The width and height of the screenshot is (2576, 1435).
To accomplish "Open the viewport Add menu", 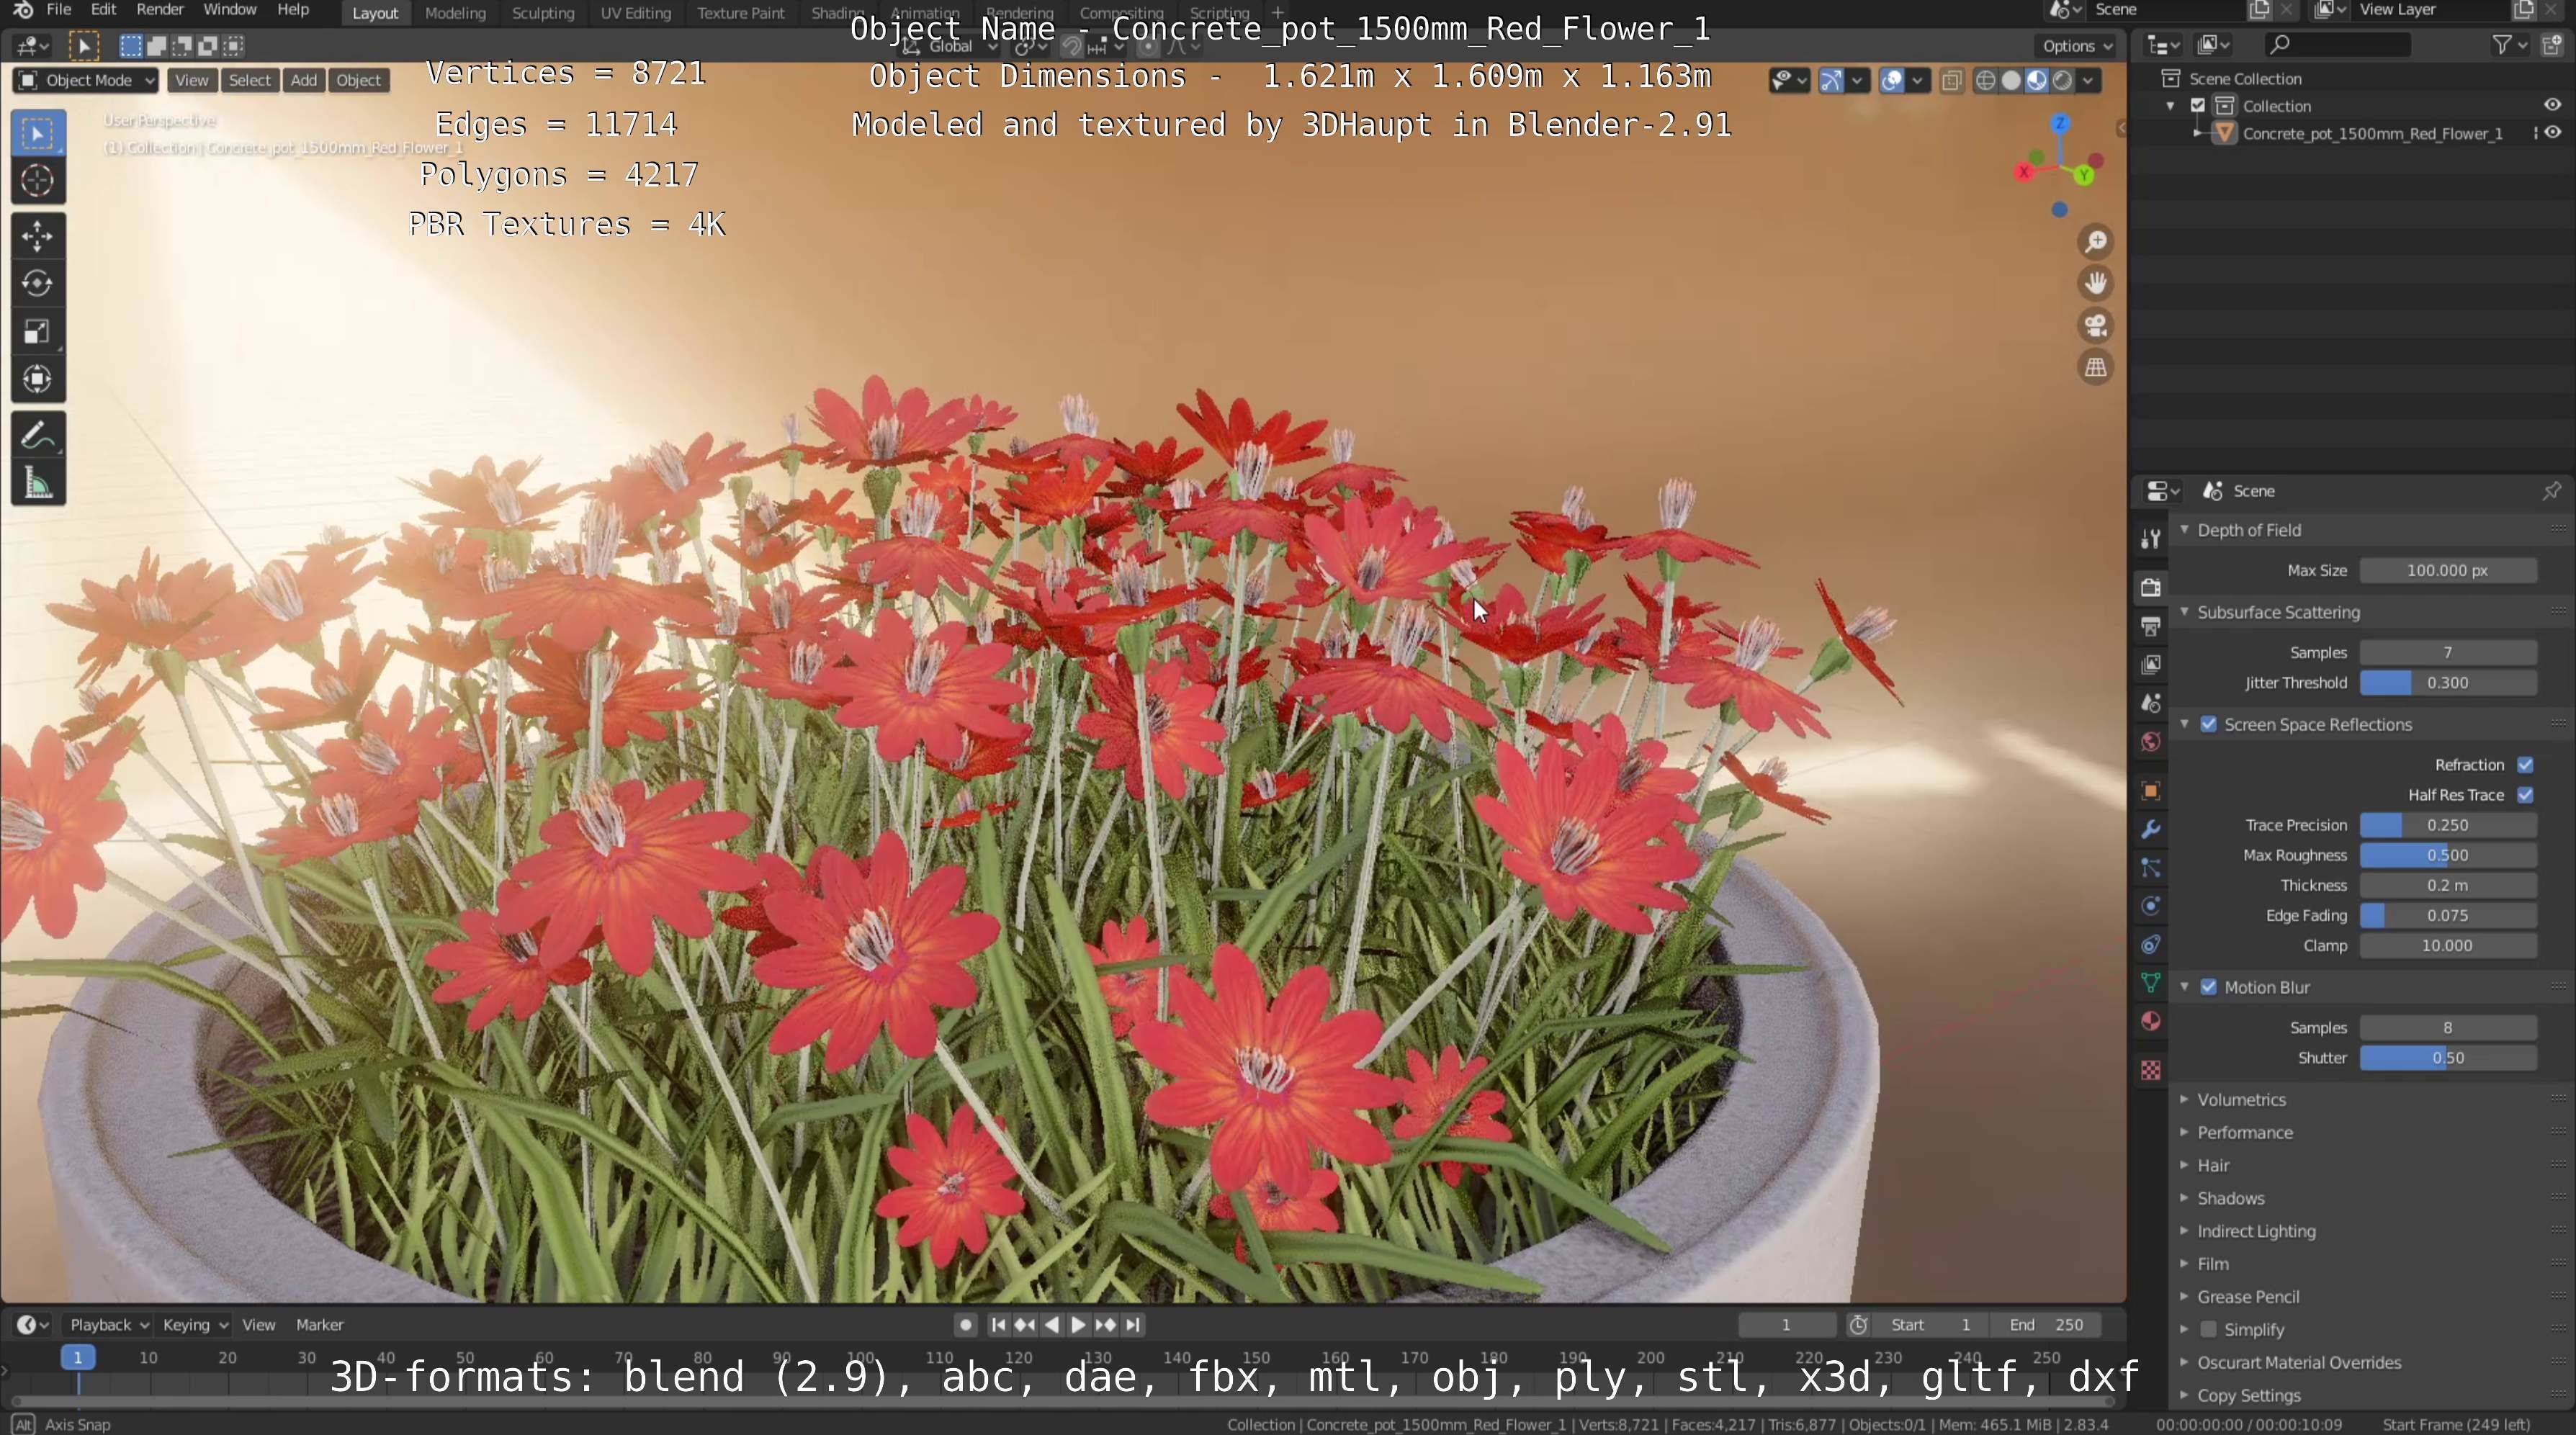I will [304, 81].
